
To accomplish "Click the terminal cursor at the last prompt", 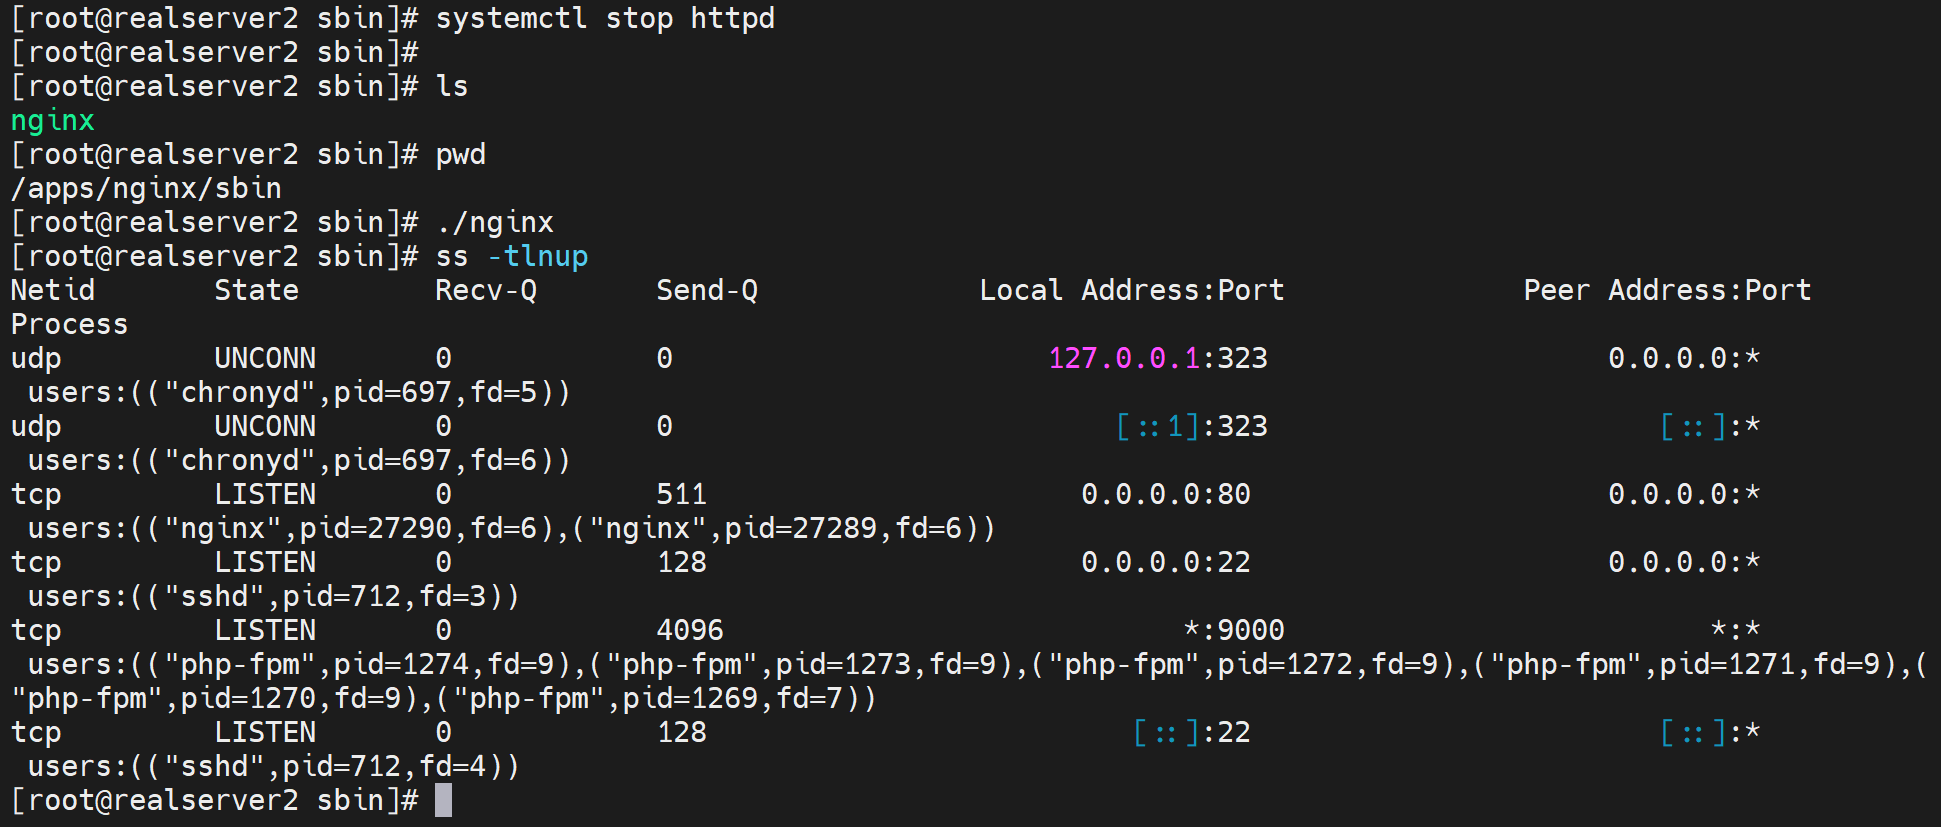I will point(443,800).
